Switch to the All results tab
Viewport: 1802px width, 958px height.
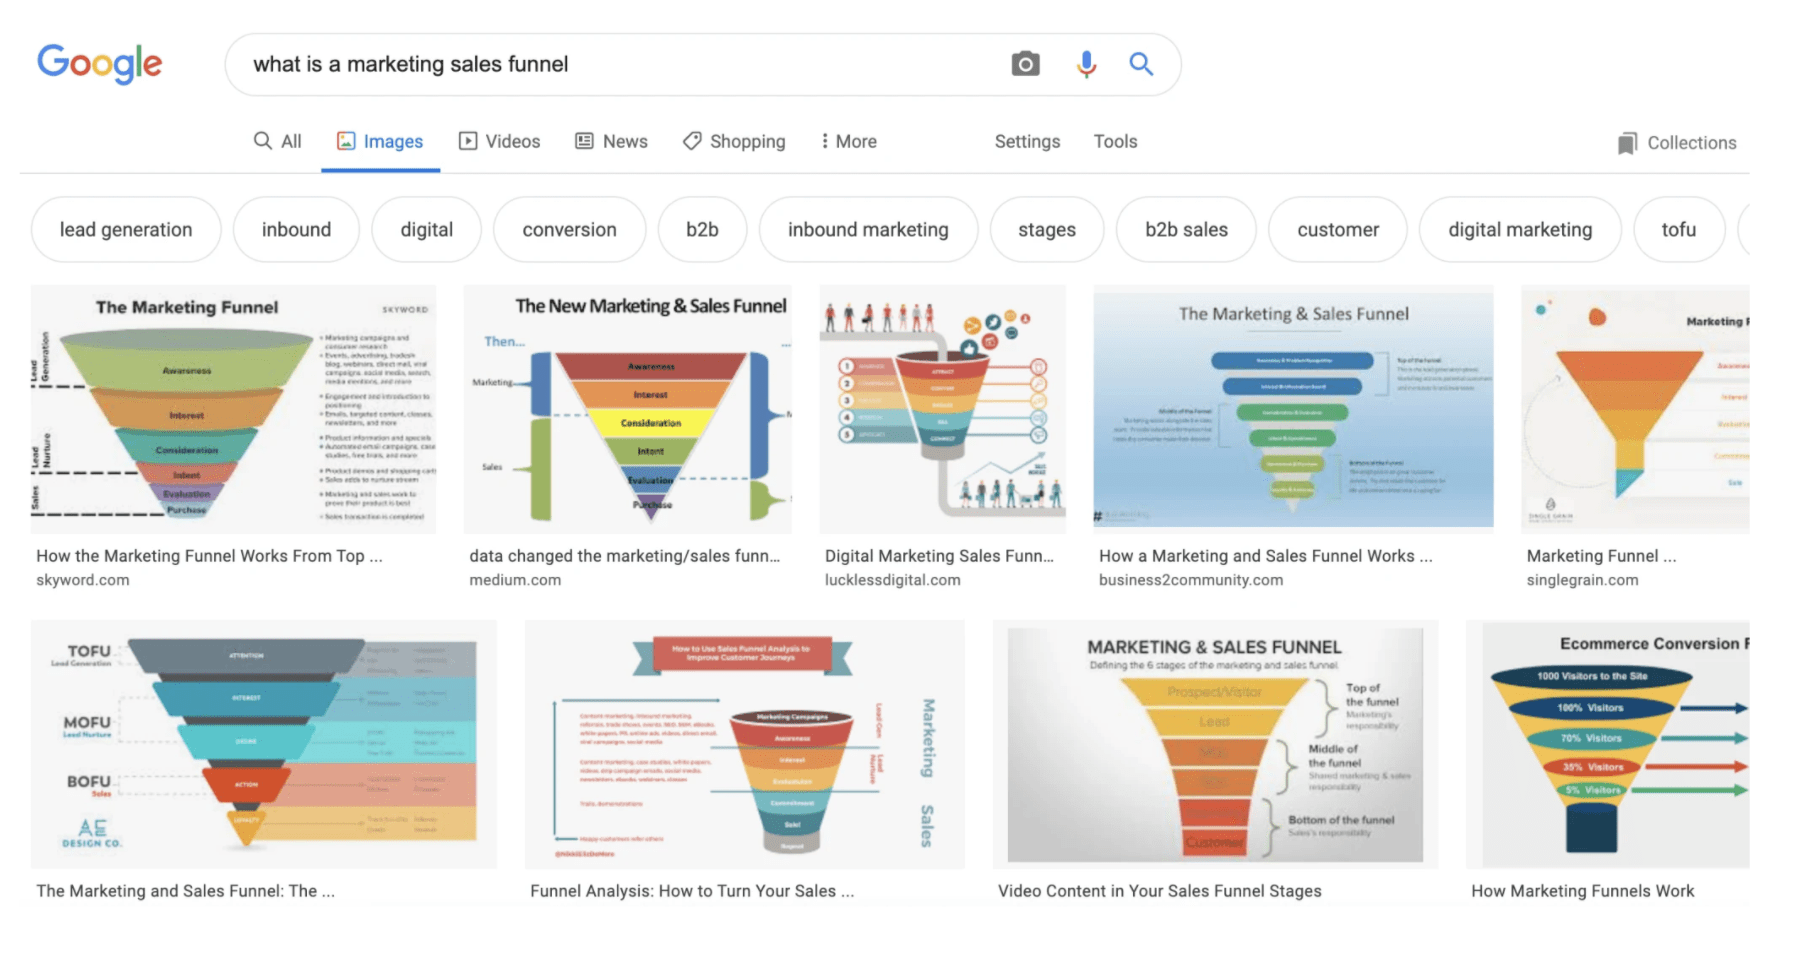coord(277,141)
